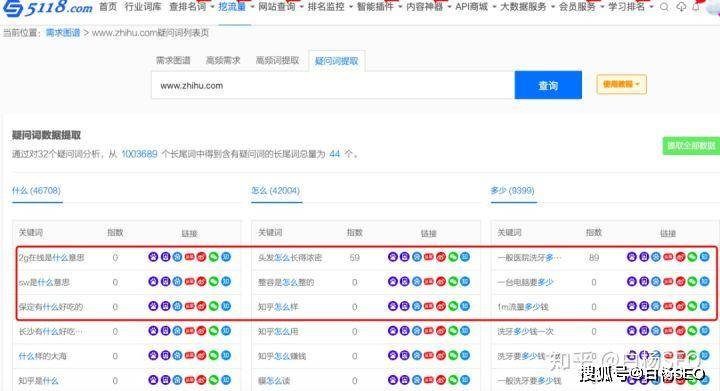Open the 什么 (46708) category link
Screen dimensions: 720x391
tap(36, 190)
